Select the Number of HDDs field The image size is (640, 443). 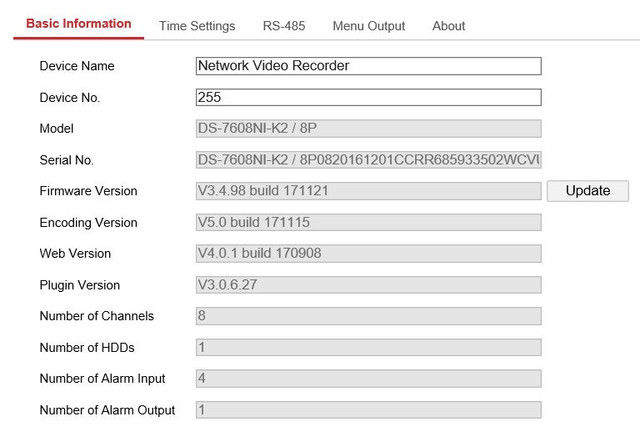coord(368,348)
